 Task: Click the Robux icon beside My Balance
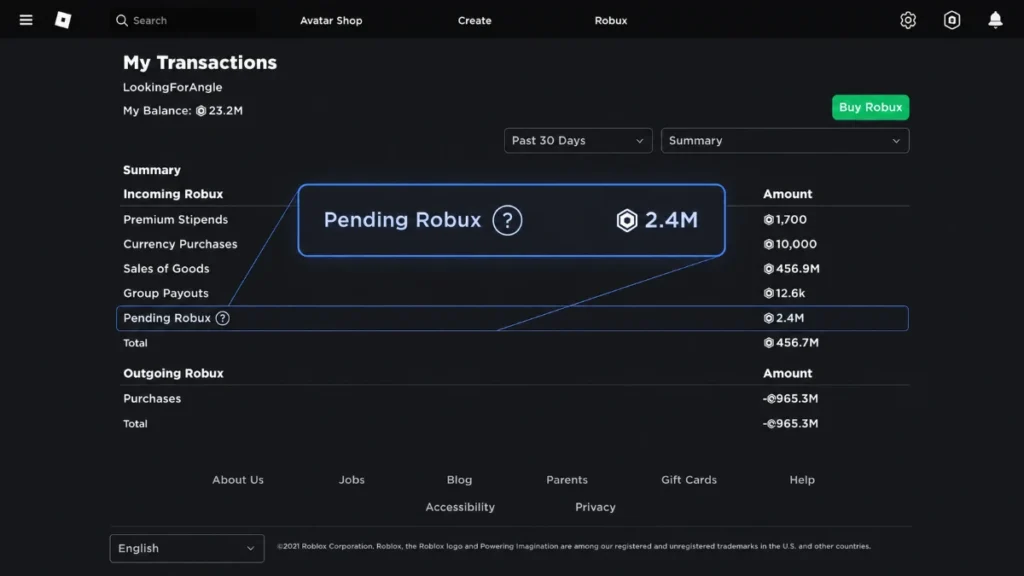[201, 111]
